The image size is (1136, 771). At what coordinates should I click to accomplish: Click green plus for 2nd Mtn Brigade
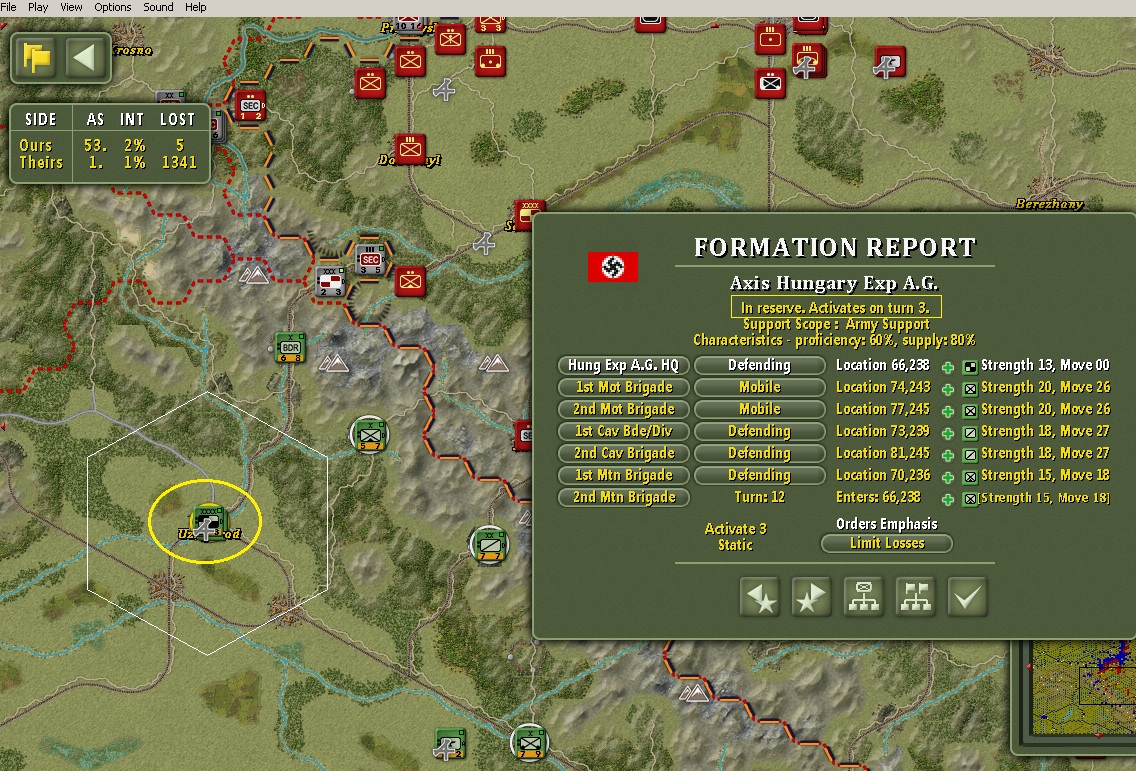point(948,500)
